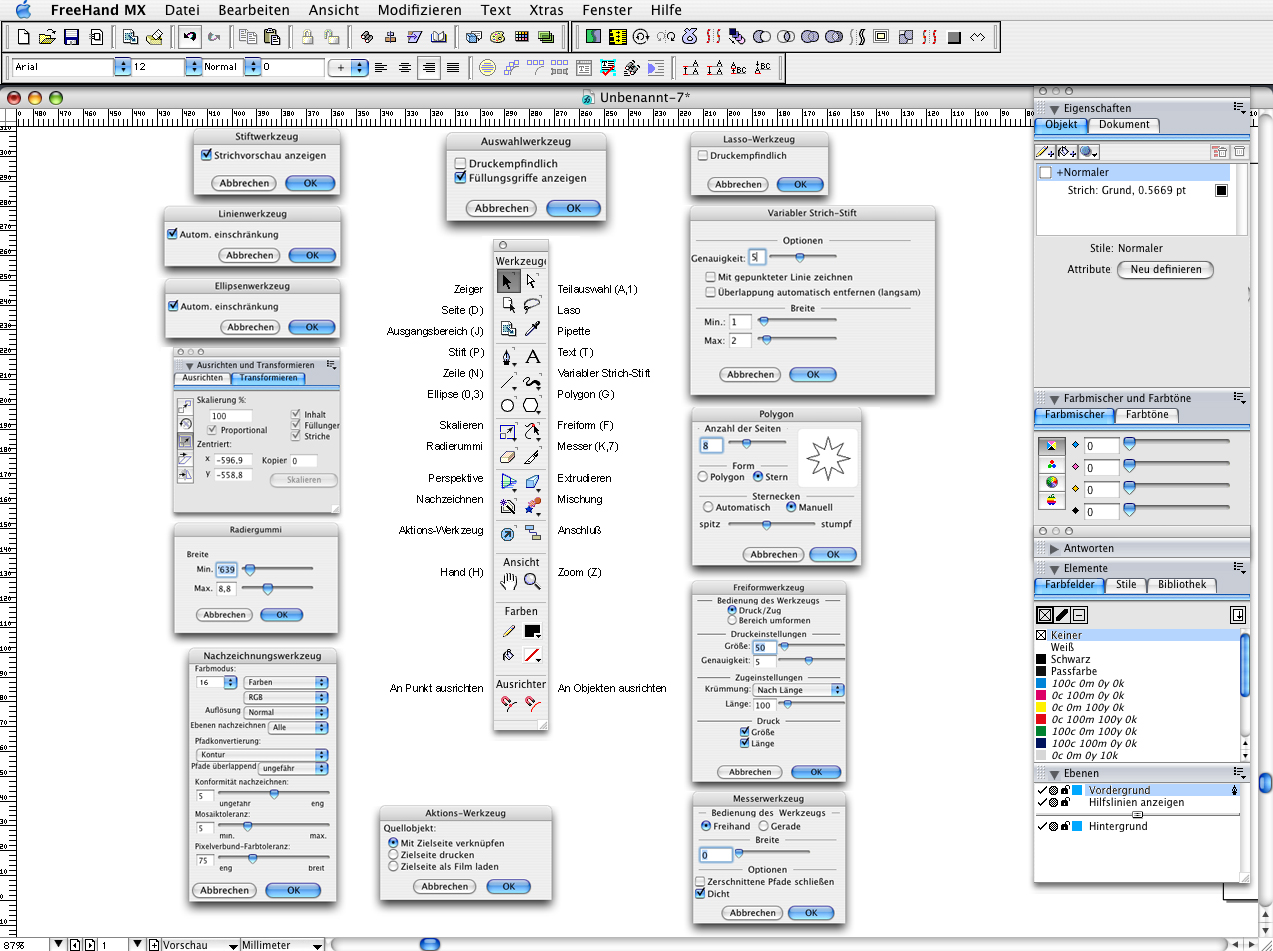
Task: Choose Polygon radio button under Form
Action: (x=704, y=477)
